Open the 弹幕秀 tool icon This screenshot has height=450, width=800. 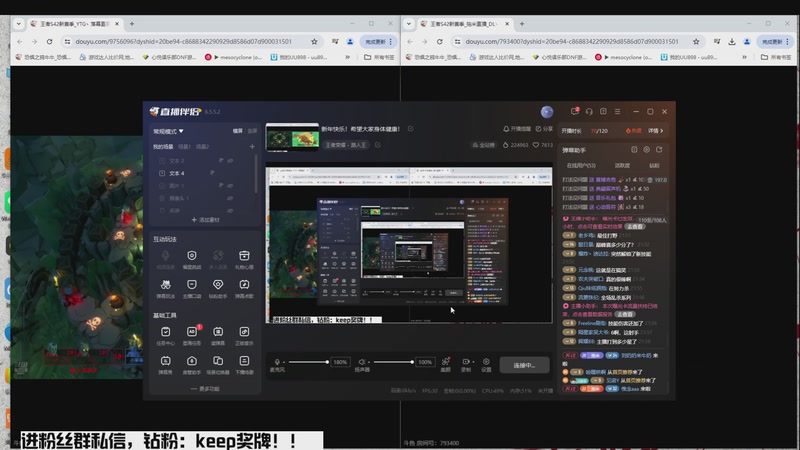point(165,361)
